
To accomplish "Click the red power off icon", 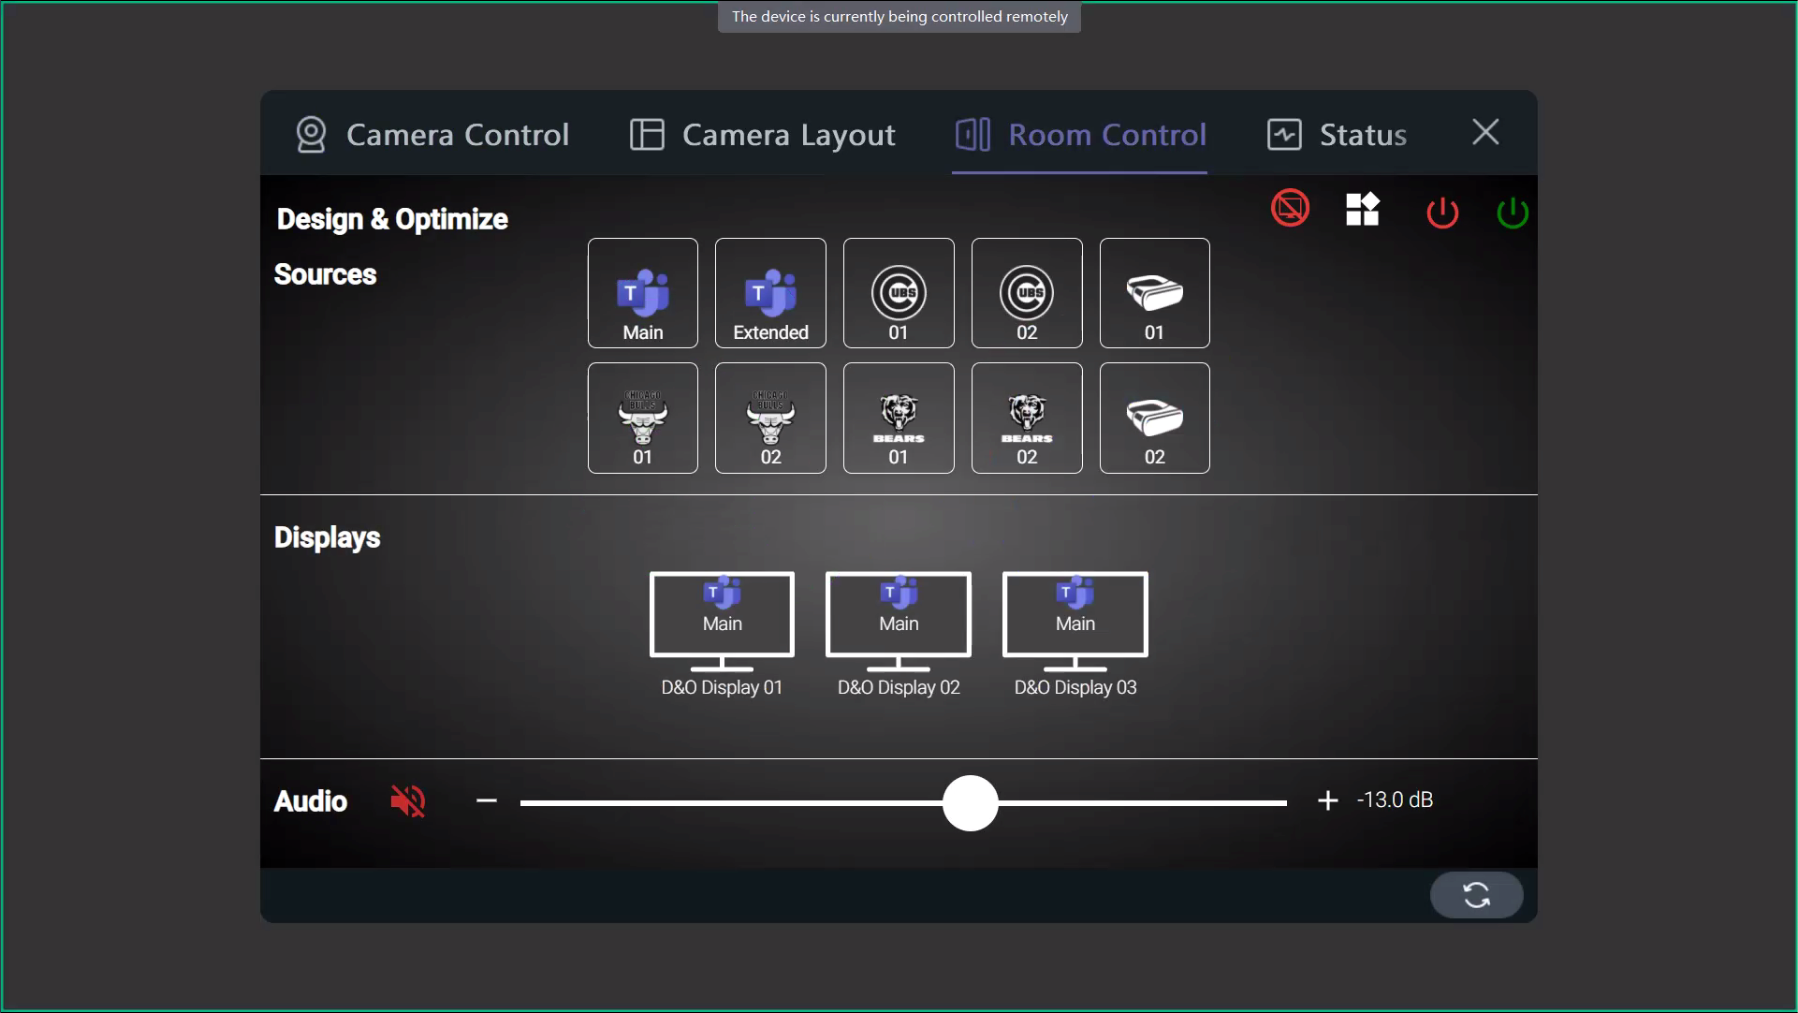I will pyautogui.click(x=1442, y=212).
